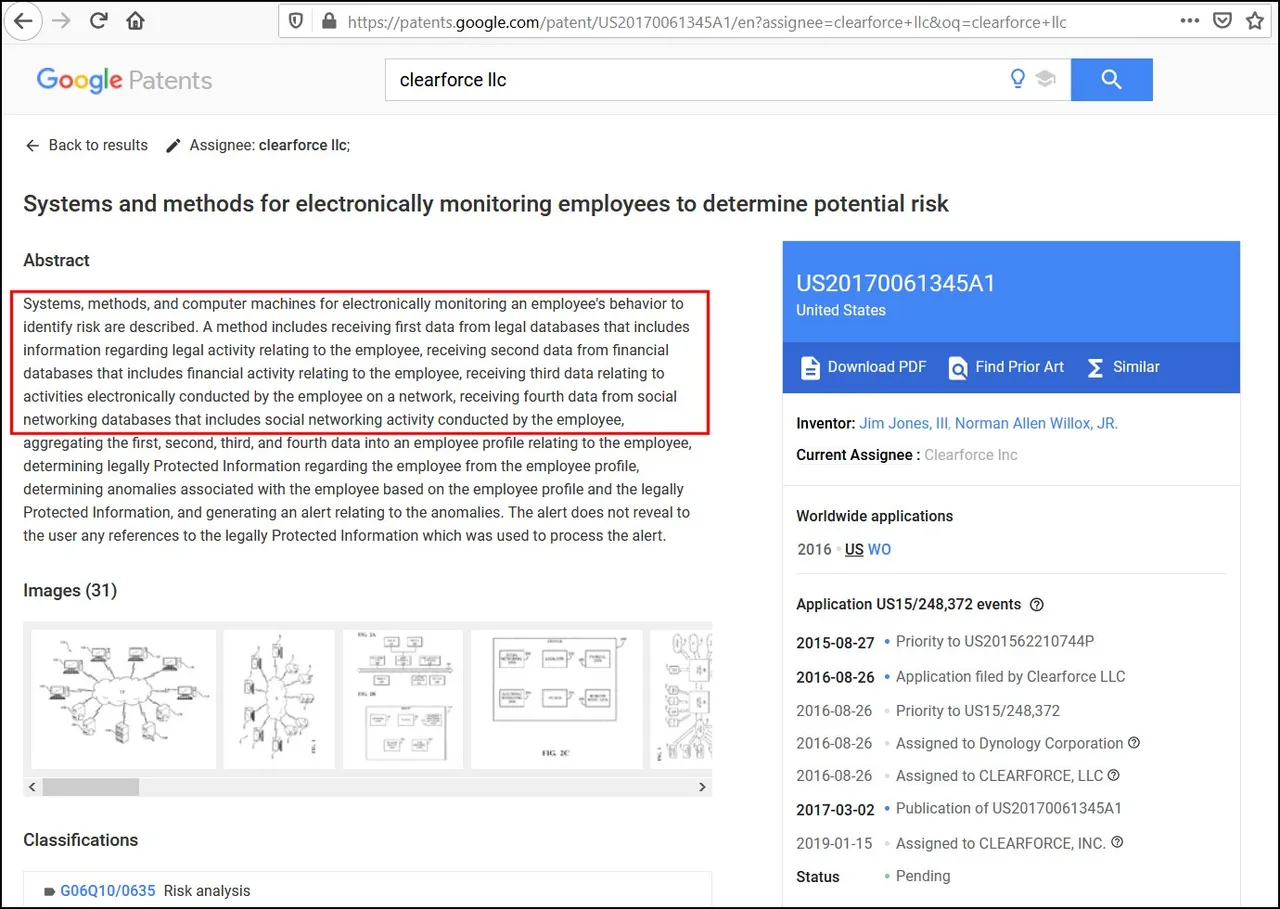Click the tracking protection shield icon

click(296, 21)
